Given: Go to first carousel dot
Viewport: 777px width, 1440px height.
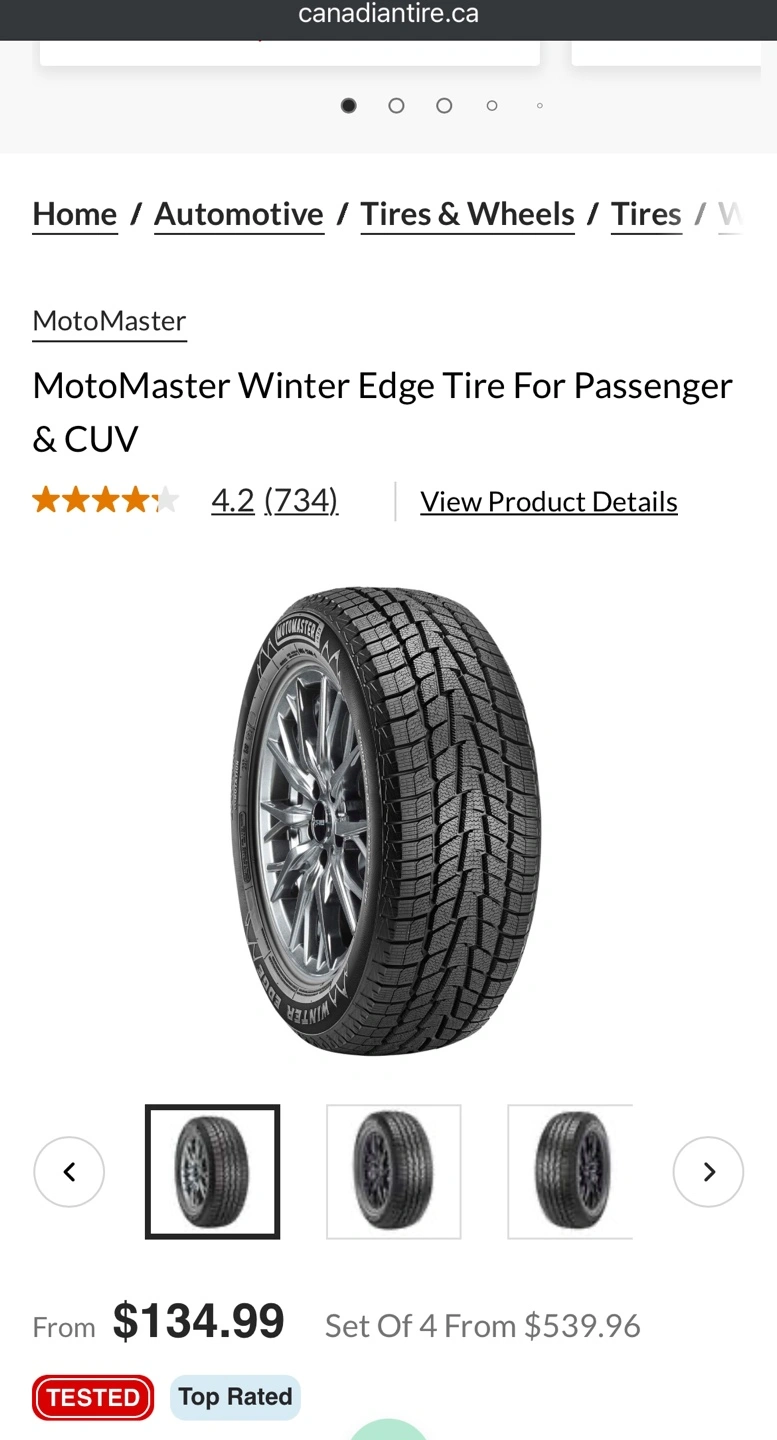Looking at the screenshot, I should coord(348,105).
